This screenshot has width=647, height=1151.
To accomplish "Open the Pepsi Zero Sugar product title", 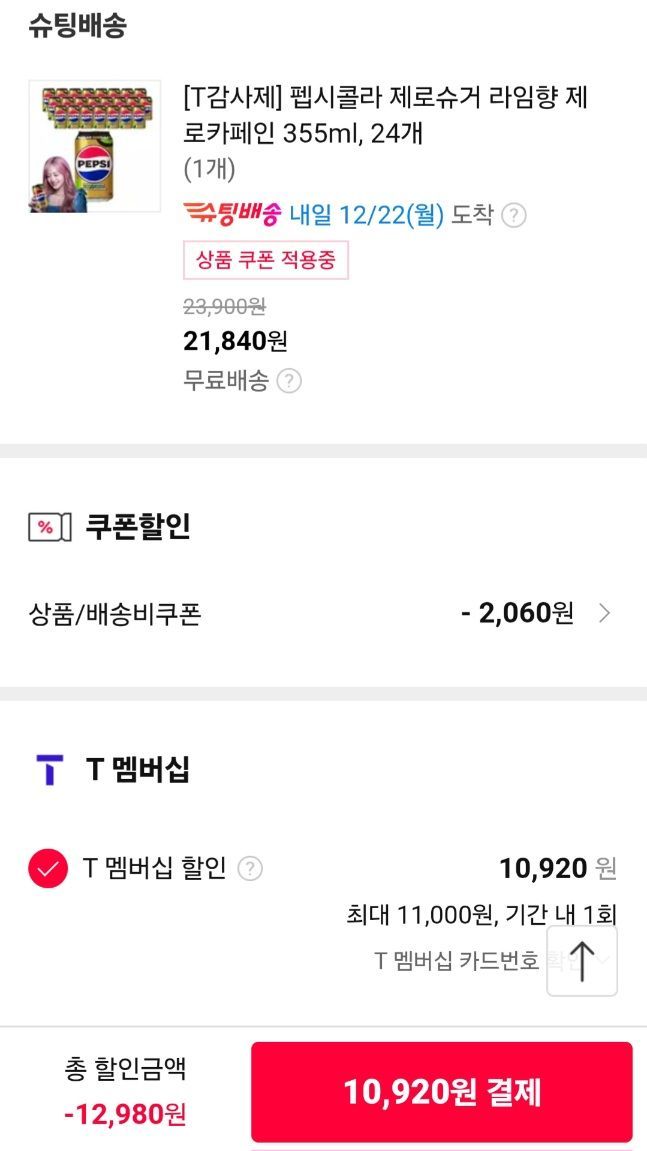I will pos(385,115).
